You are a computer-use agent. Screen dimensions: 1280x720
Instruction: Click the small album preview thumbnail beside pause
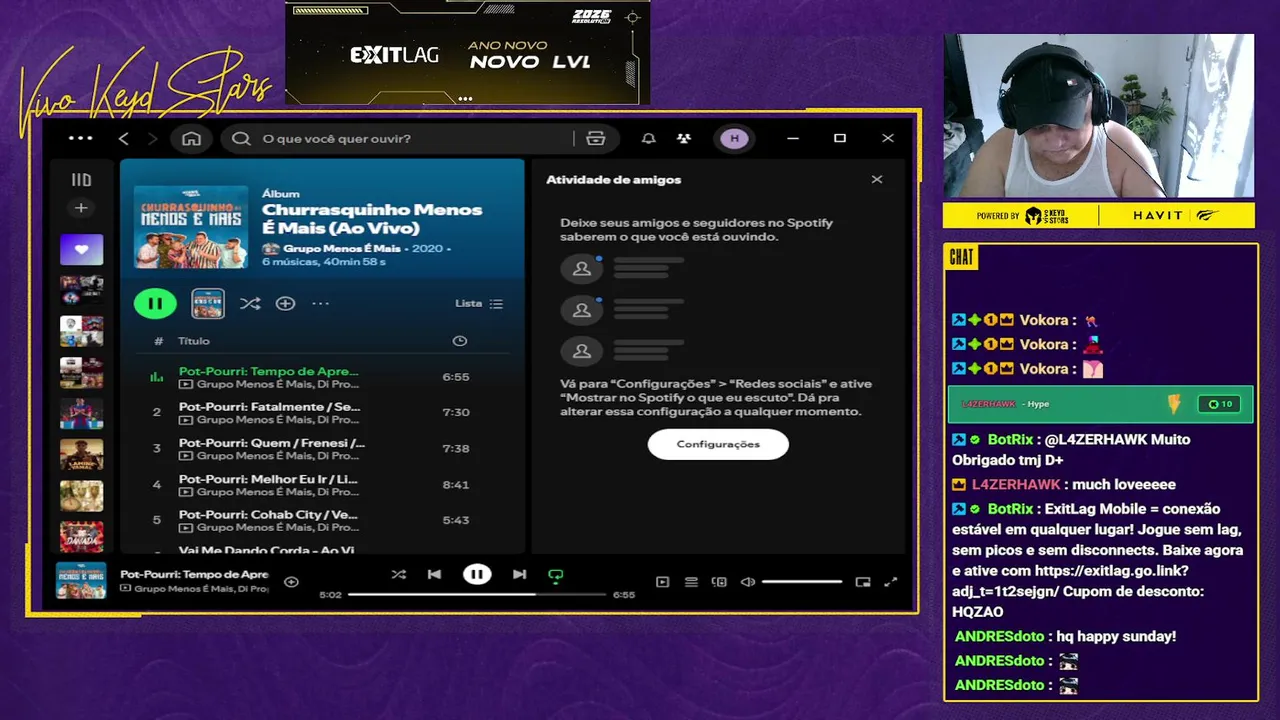208,303
